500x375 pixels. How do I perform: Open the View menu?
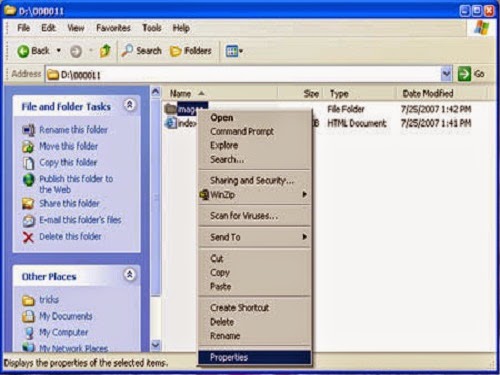click(x=76, y=28)
